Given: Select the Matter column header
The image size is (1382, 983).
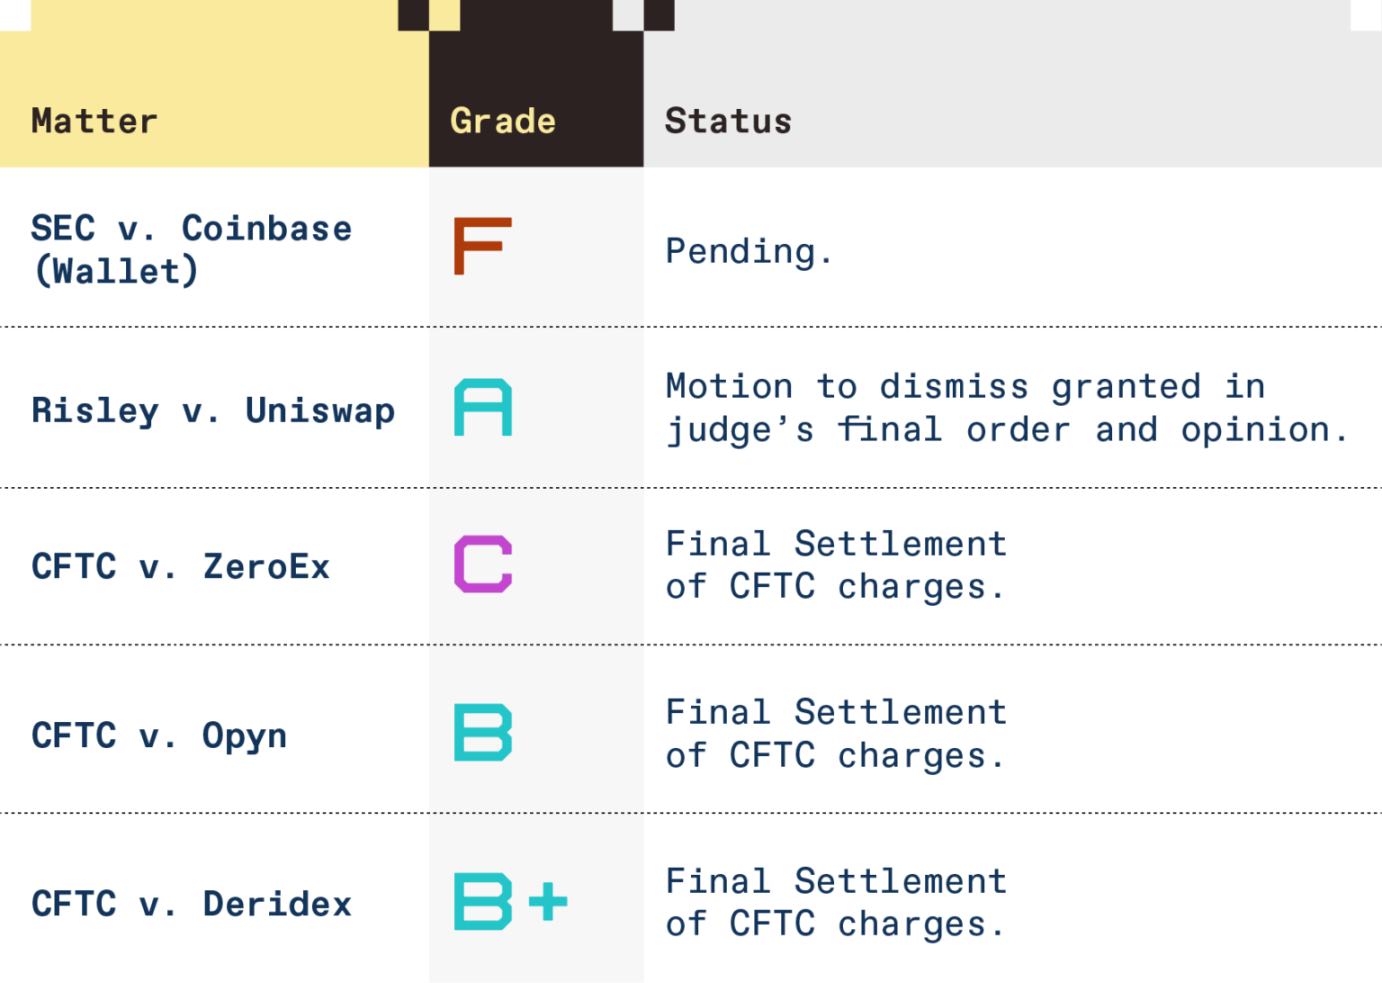Looking at the screenshot, I should point(94,121).
